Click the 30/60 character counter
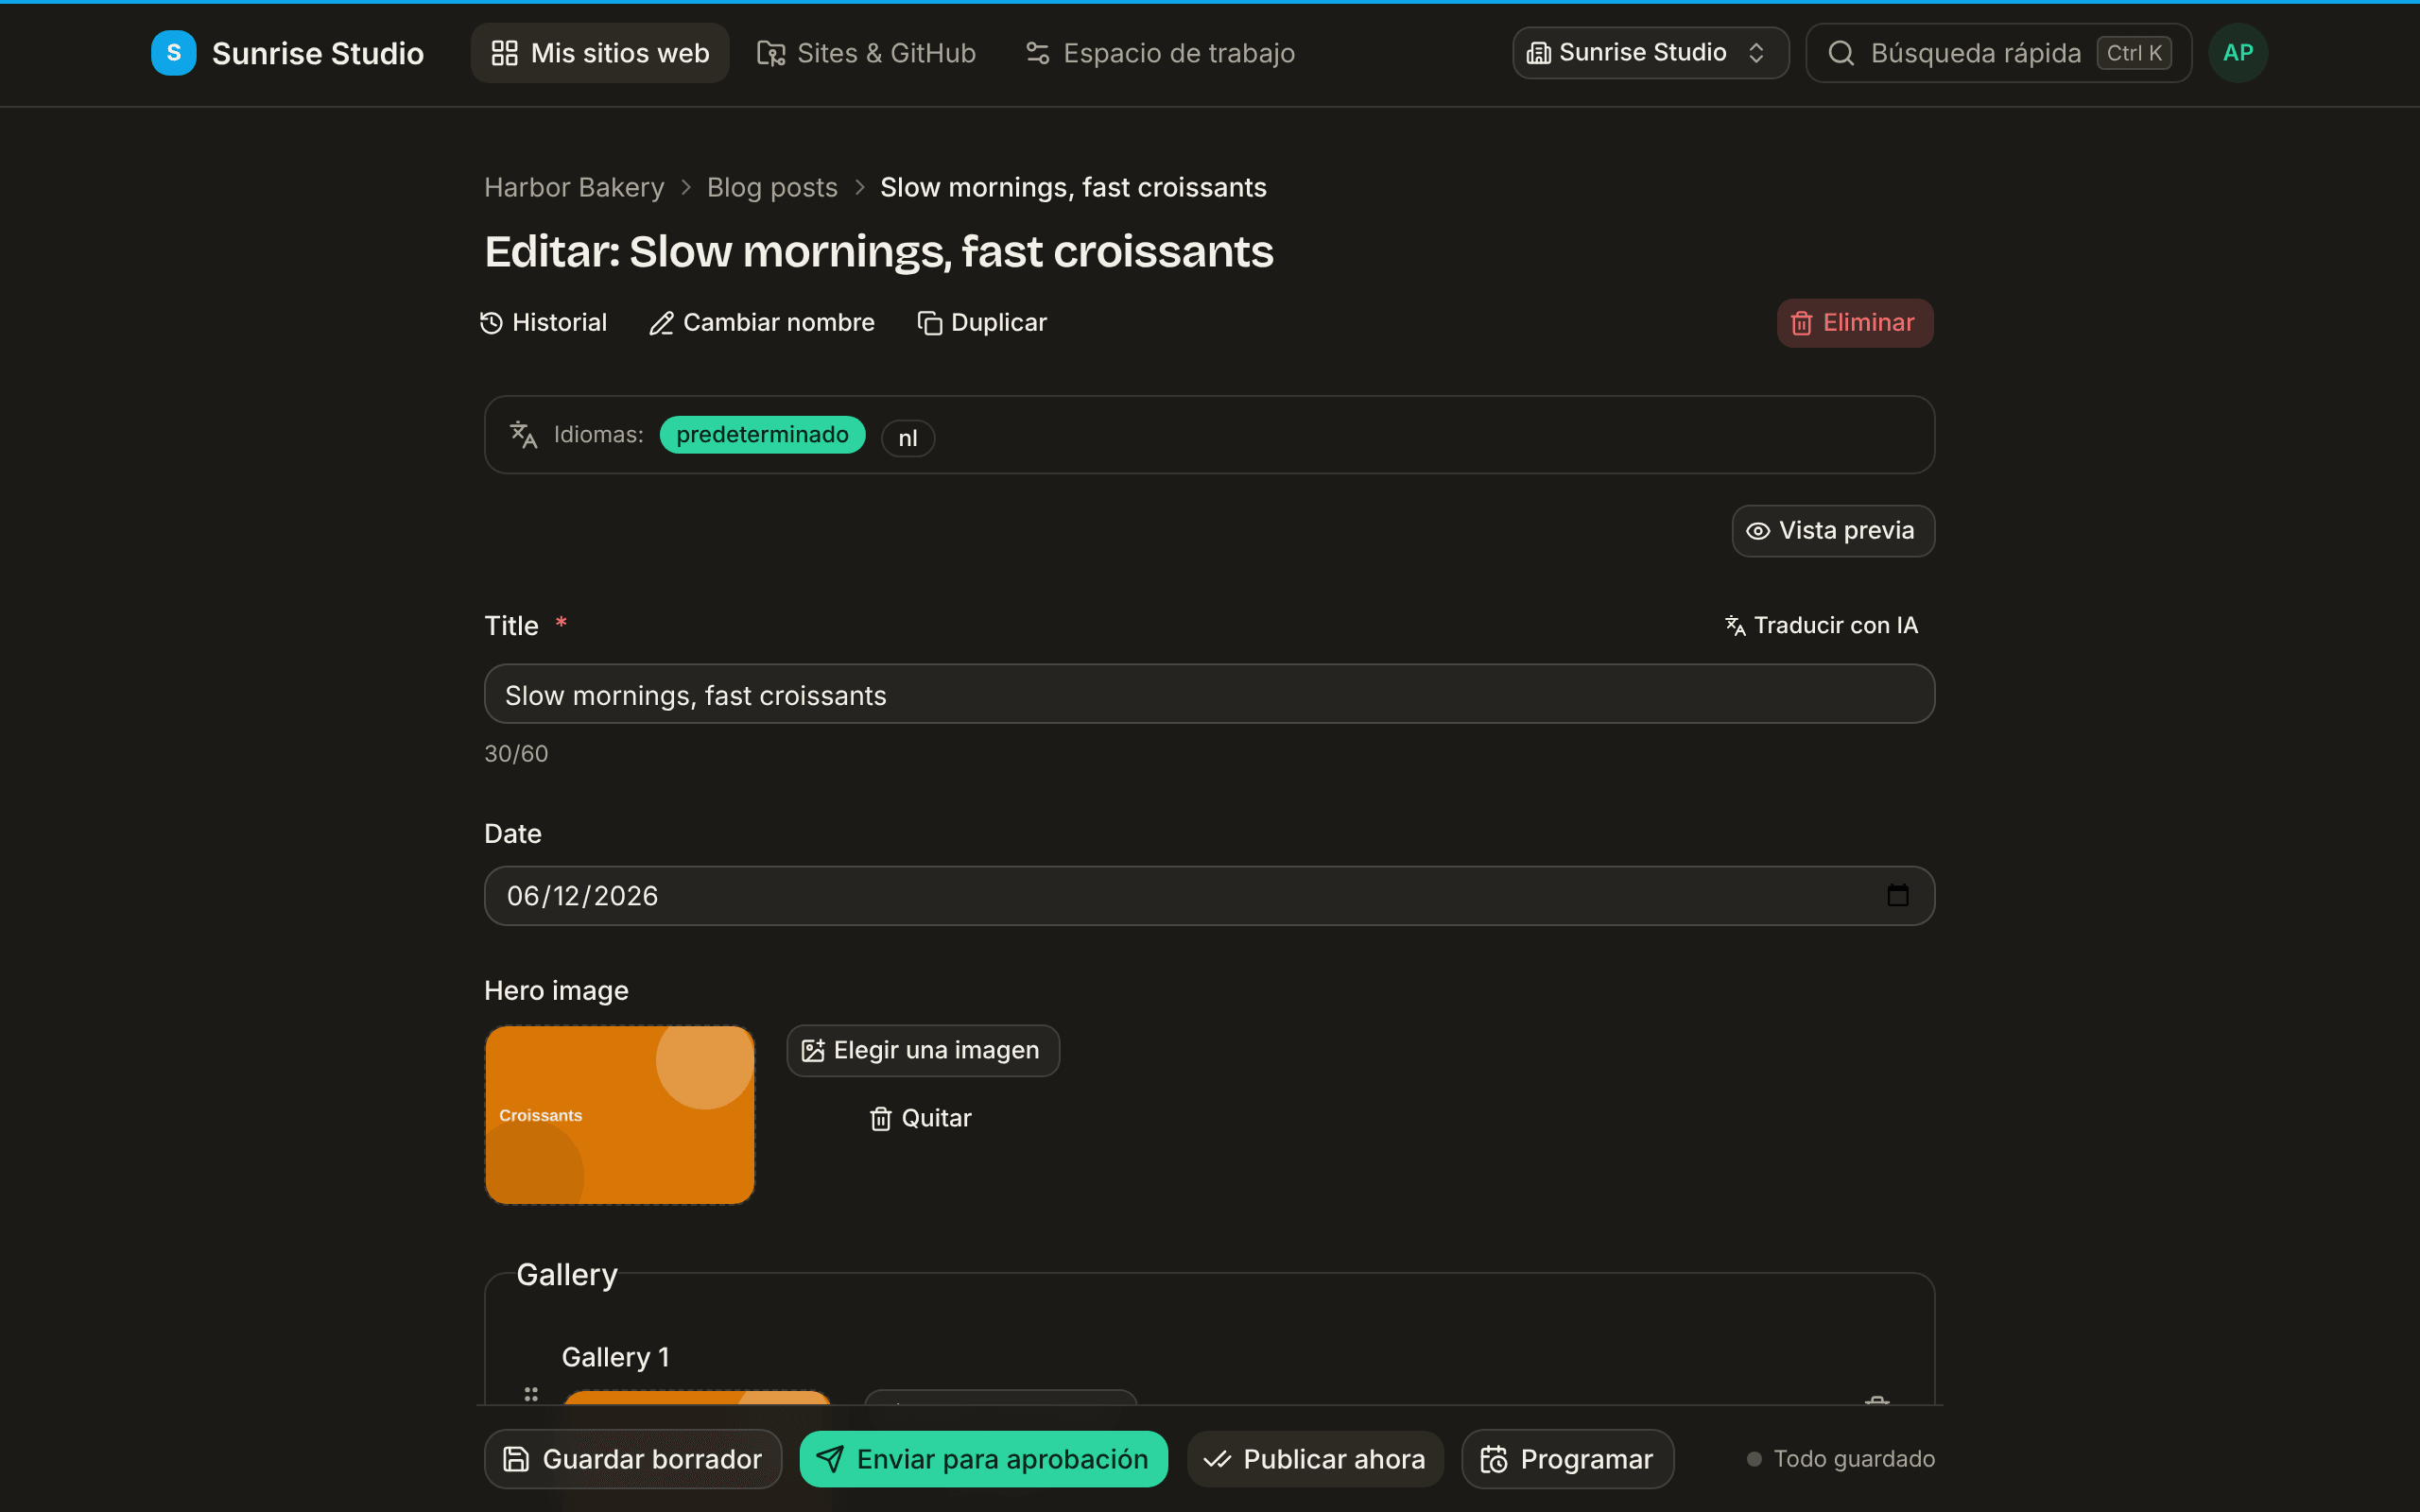This screenshot has width=2420, height=1512. [x=516, y=753]
